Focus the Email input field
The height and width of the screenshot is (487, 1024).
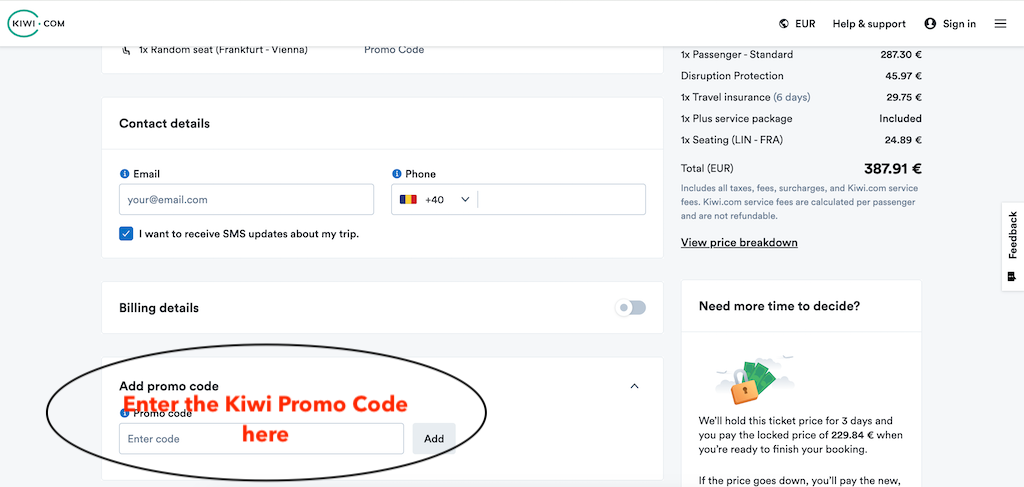coord(246,200)
